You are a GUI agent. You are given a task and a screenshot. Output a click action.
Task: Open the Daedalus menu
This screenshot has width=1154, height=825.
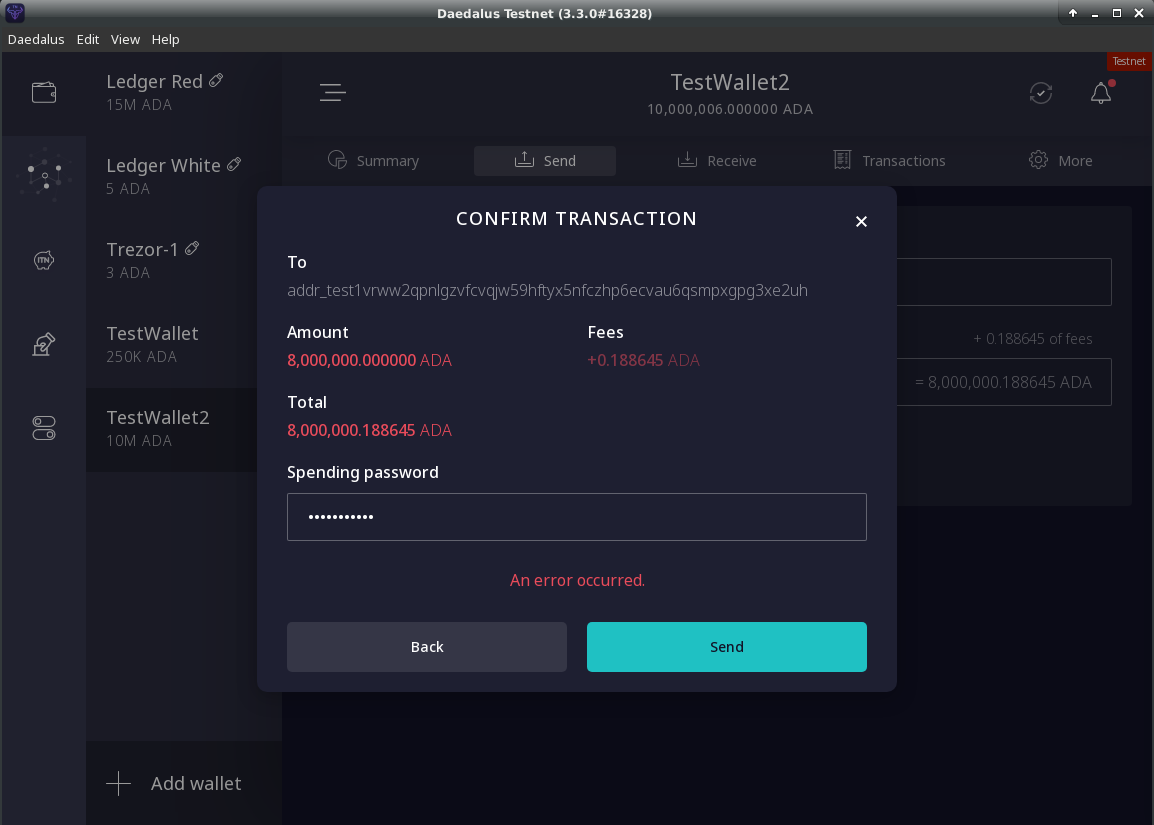tap(36, 39)
